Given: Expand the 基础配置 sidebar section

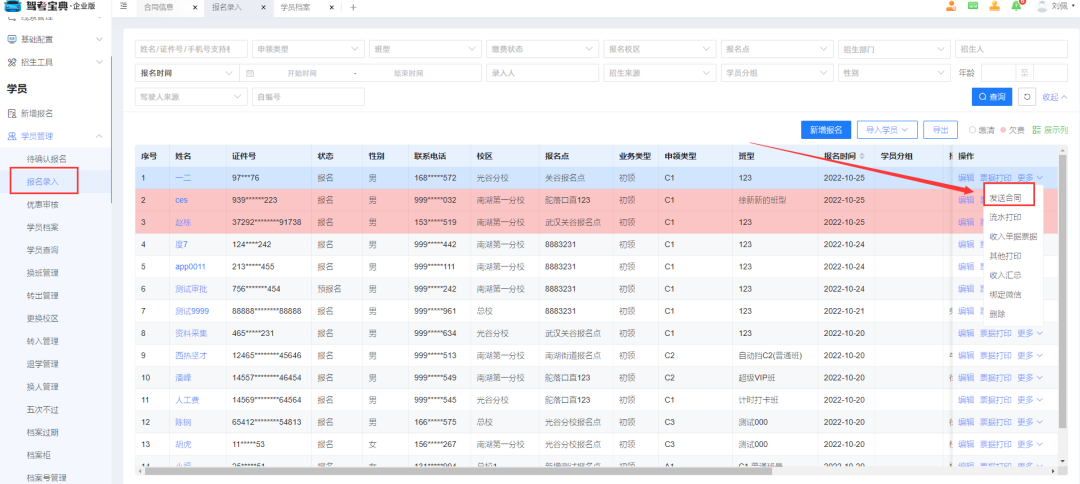Looking at the screenshot, I should [99, 39].
